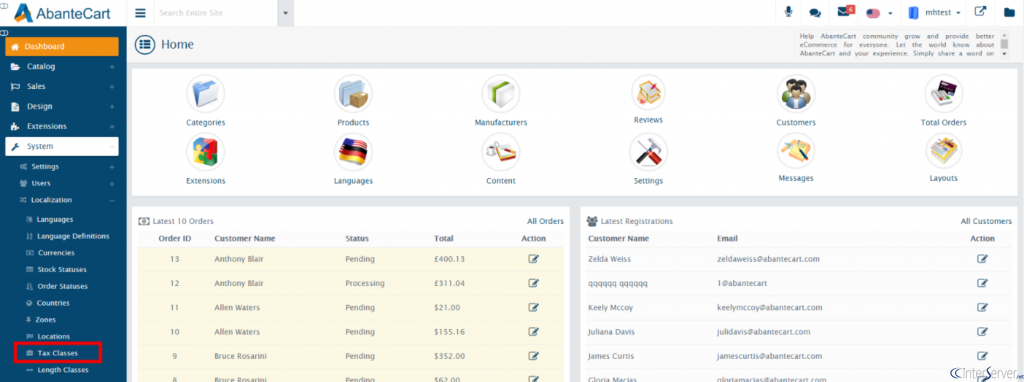Open the chat bubbles icon
Viewport: 1024px width, 382px height.
[x=815, y=13]
